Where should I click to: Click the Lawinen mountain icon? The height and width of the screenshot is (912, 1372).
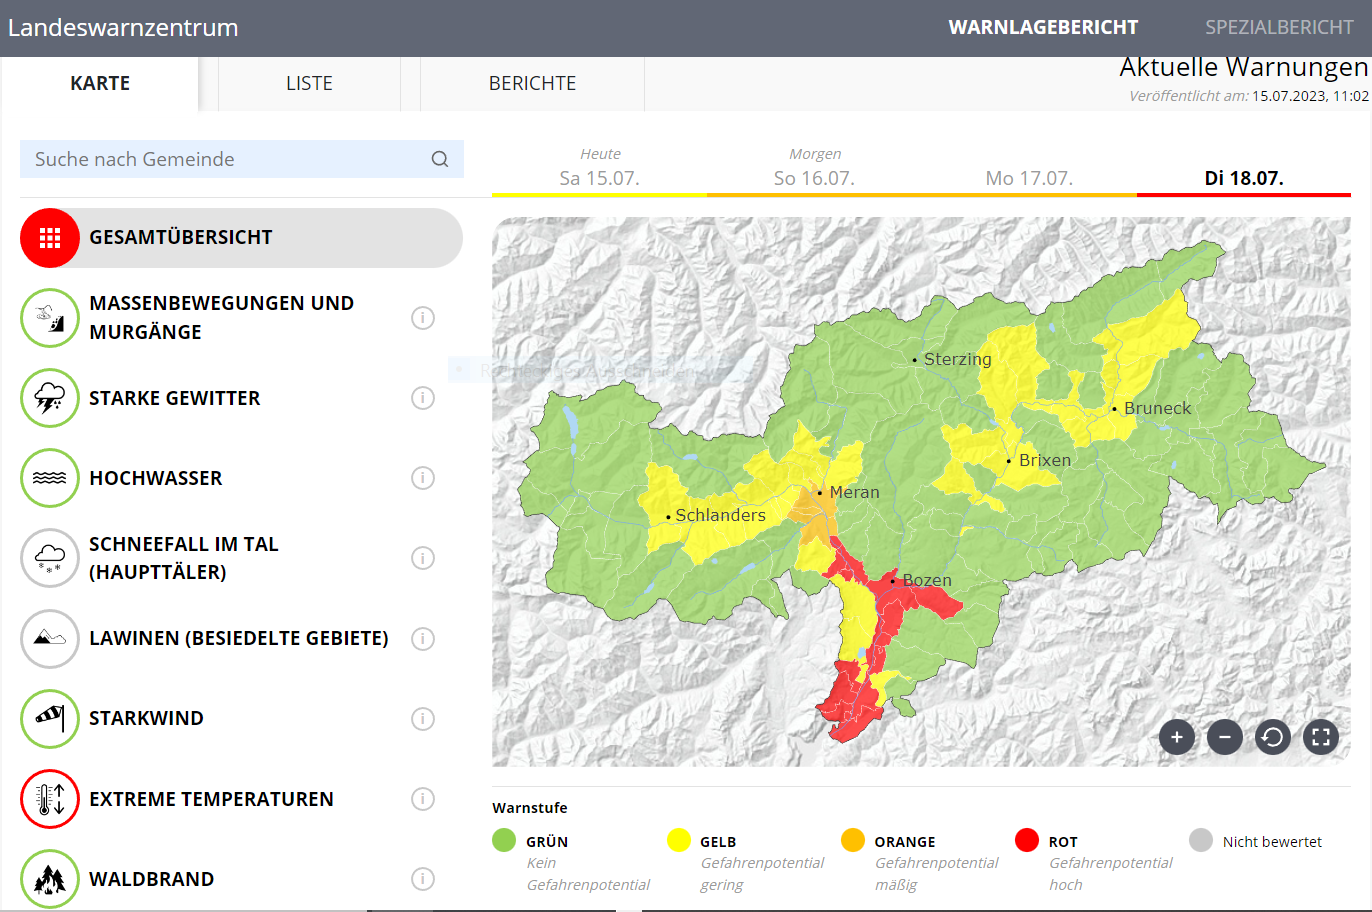[50, 638]
